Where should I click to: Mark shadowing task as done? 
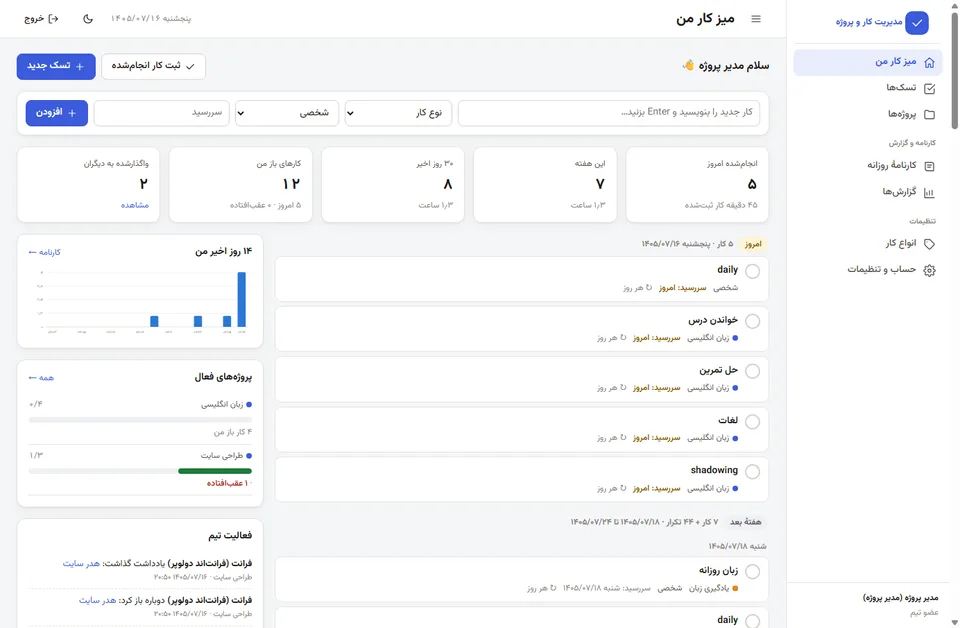tap(752, 472)
